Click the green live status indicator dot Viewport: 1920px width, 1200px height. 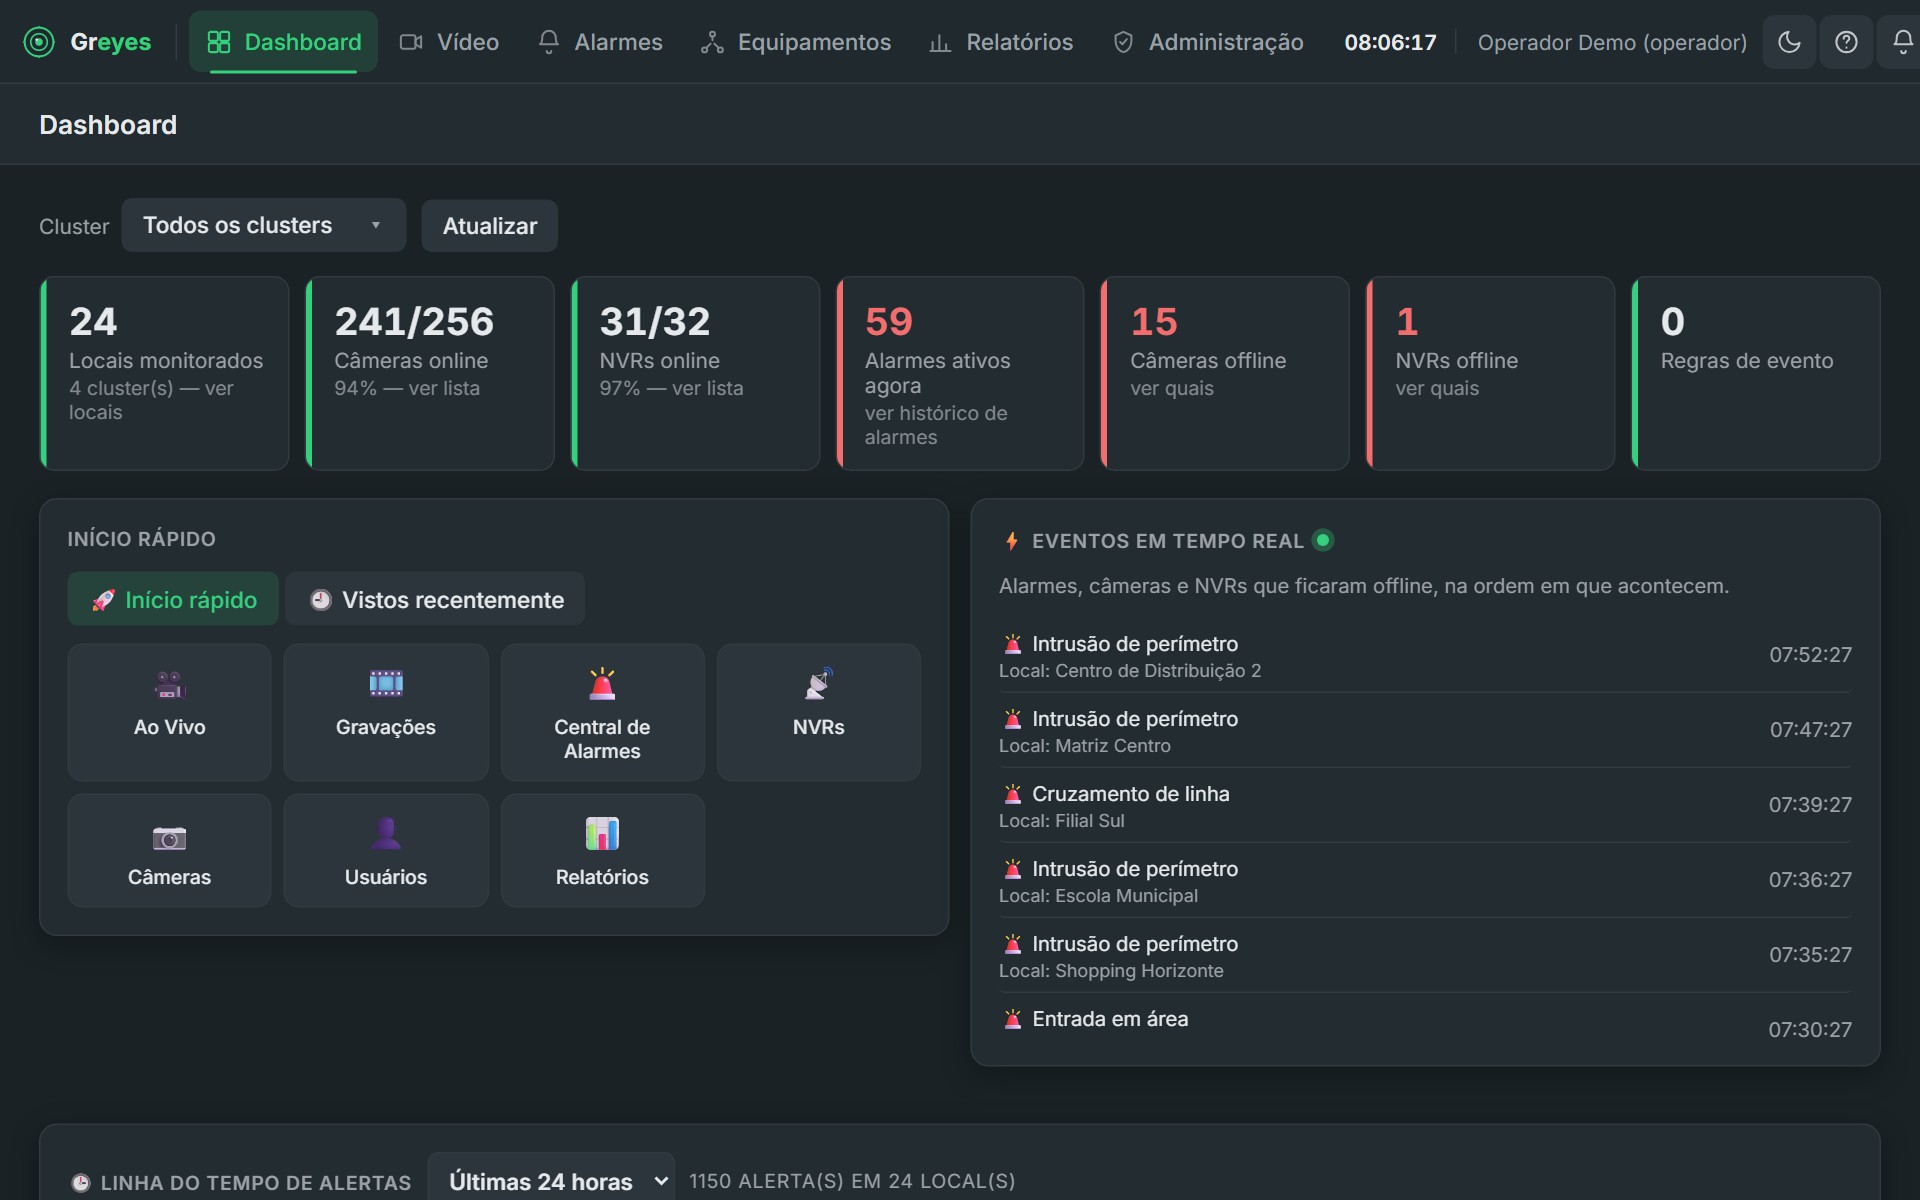click(1323, 540)
